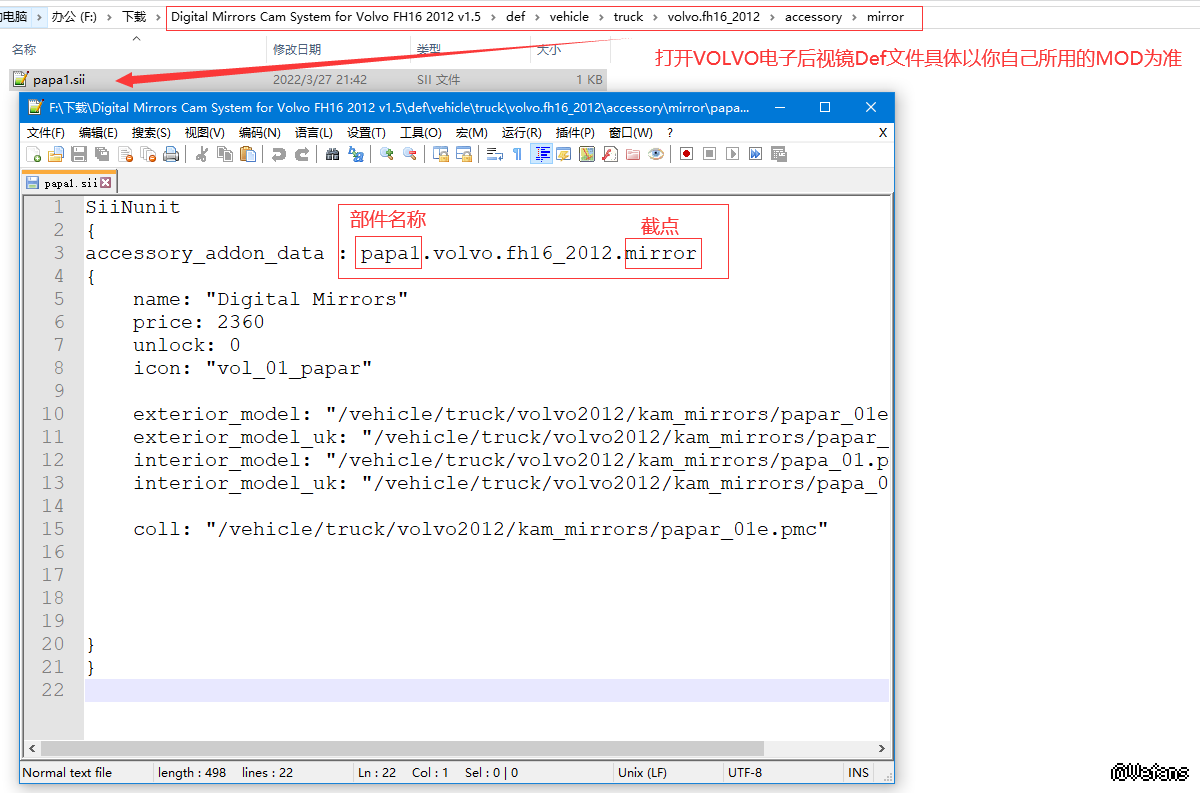Open the 搜索(S) menu
Viewport: 1200px width, 793px height.
151,133
